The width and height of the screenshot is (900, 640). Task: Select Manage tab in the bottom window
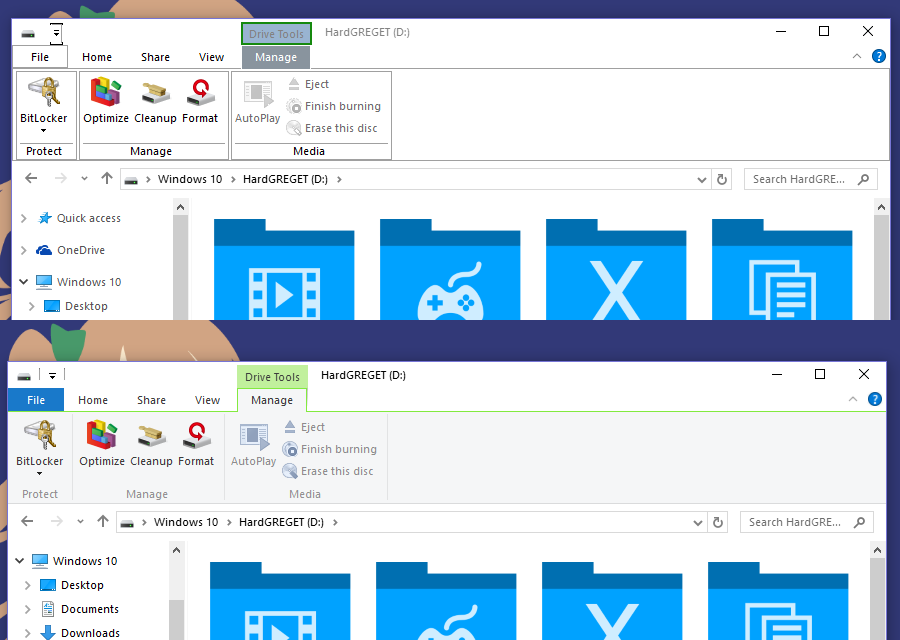pyautogui.click(x=272, y=400)
